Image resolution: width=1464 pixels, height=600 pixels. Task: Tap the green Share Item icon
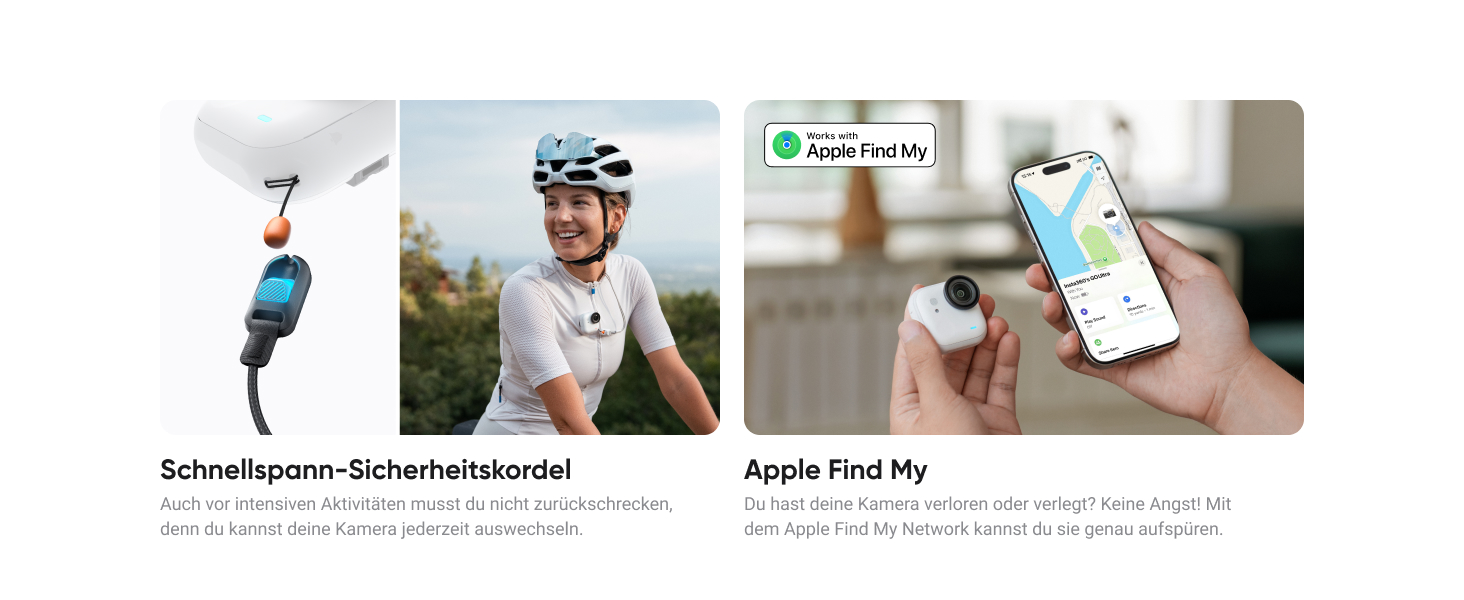tap(1097, 342)
